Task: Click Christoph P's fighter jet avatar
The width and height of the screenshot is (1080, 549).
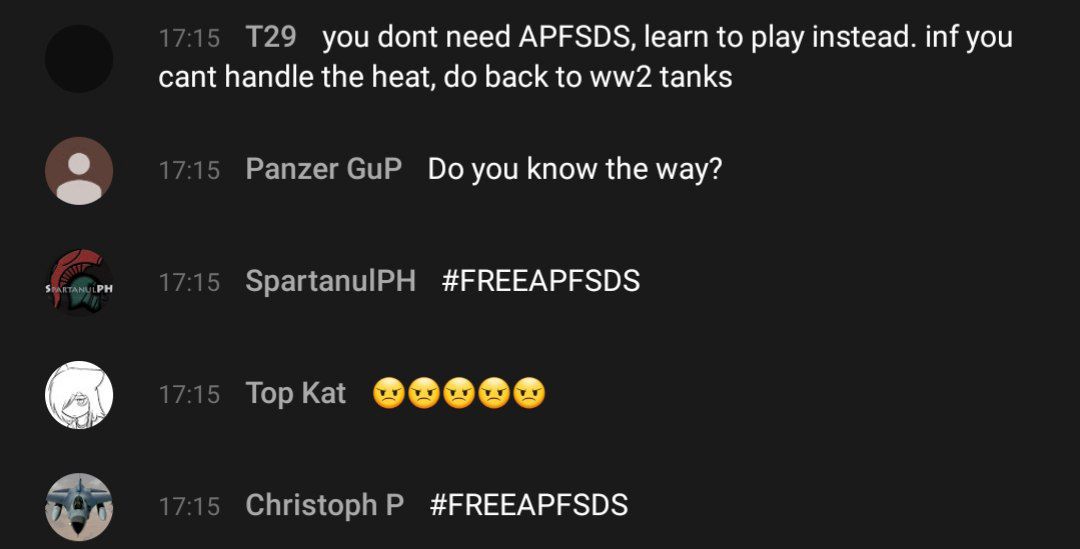Action: tap(79, 507)
